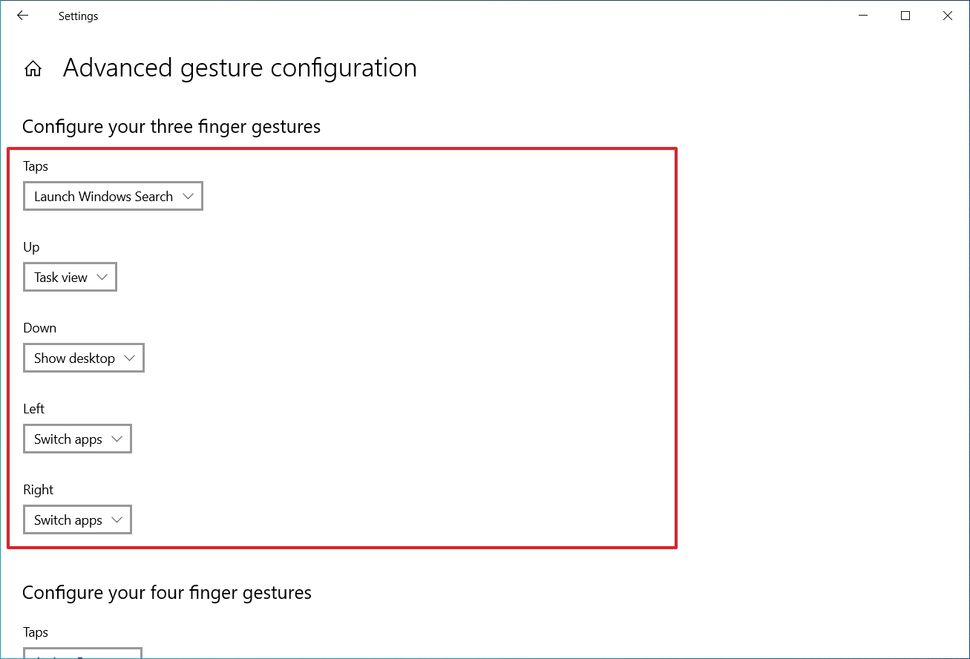Click the Settings label in the title bar
This screenshot has height=659, width=970.
coord(78,15)
